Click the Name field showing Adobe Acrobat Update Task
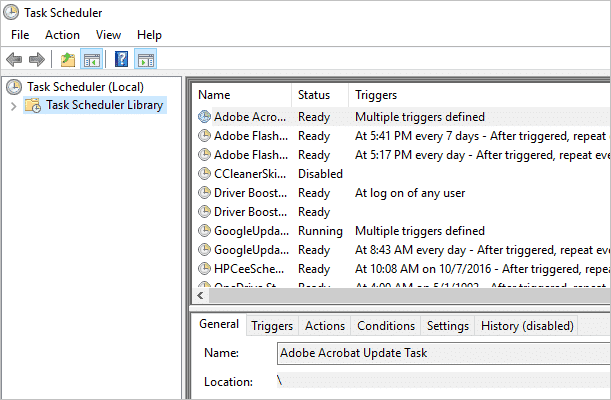This screenshot has height=400, width=611. (x=443, y=353)
